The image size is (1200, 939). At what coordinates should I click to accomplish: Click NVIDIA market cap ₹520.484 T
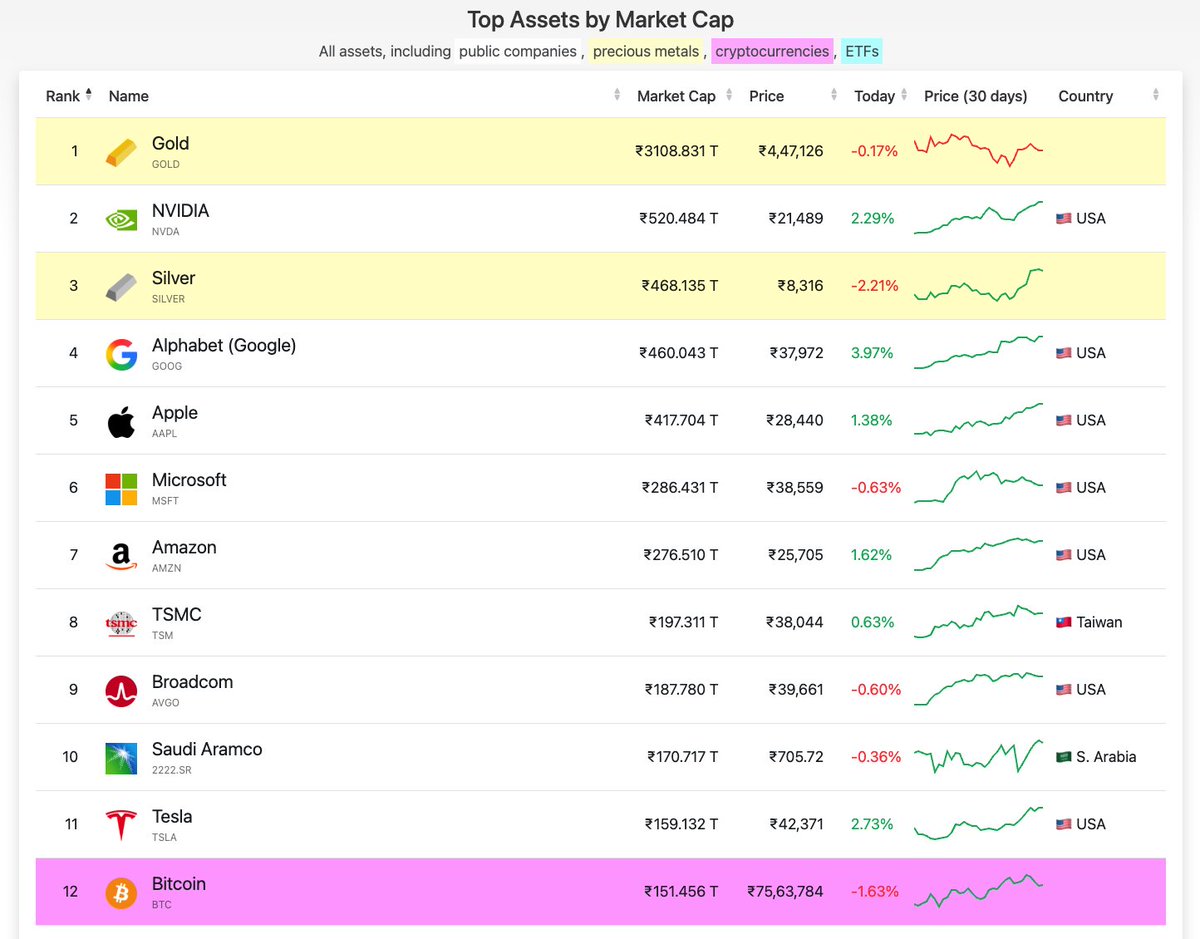[x=679, y=218]
